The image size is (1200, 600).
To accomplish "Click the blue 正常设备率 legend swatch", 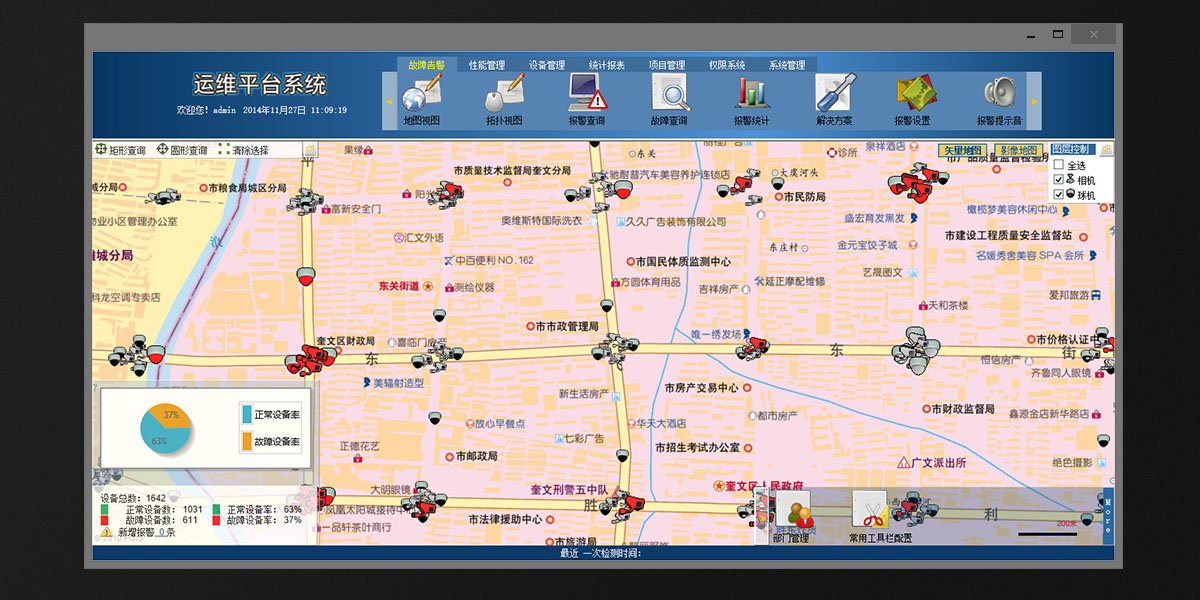I will (x=247, y=414).
